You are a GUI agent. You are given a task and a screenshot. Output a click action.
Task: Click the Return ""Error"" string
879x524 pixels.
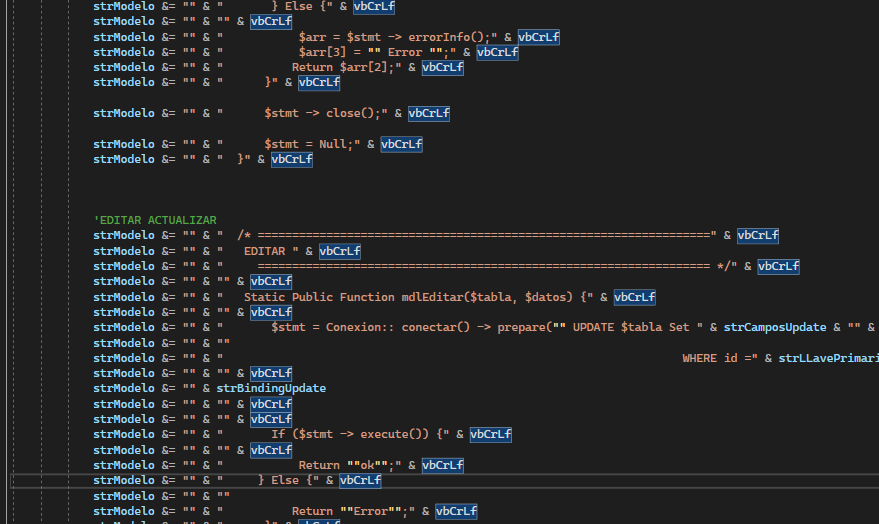352,511
